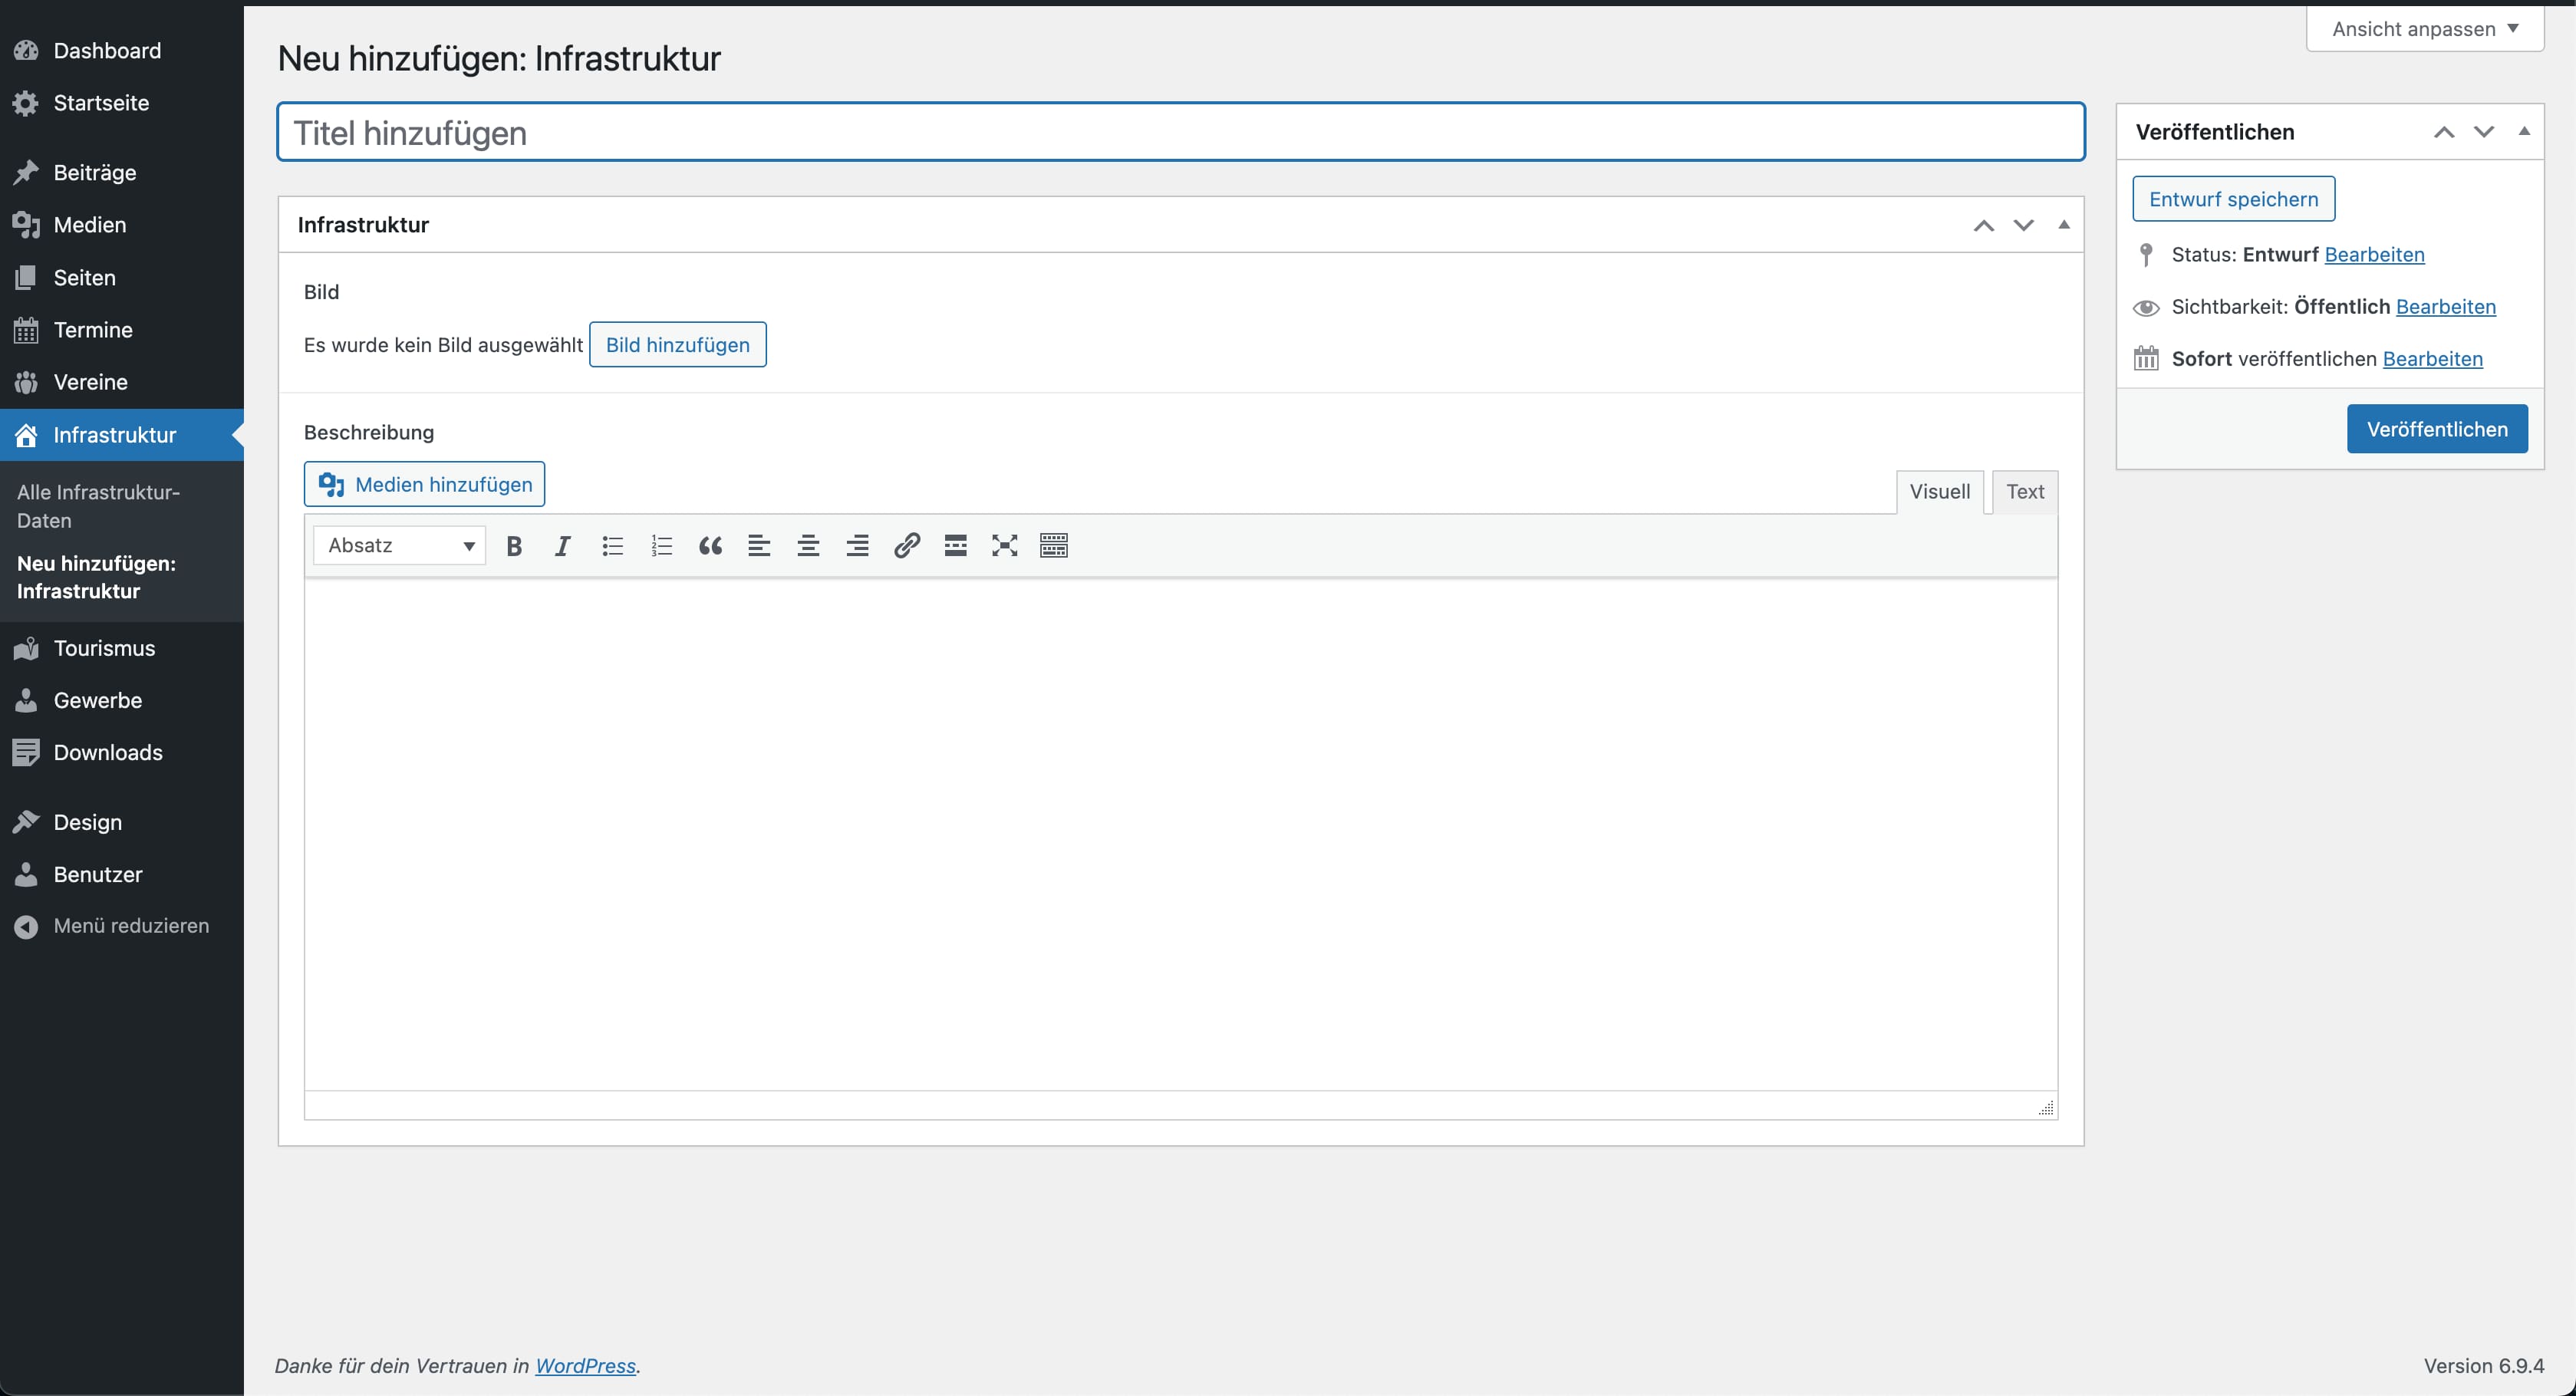Toggle the Veröffentlichen panel collapse triangle
Image resolution: width=2576 pixels, height=1396 pixels.
pyautogui.click(x=2523, y=132)
